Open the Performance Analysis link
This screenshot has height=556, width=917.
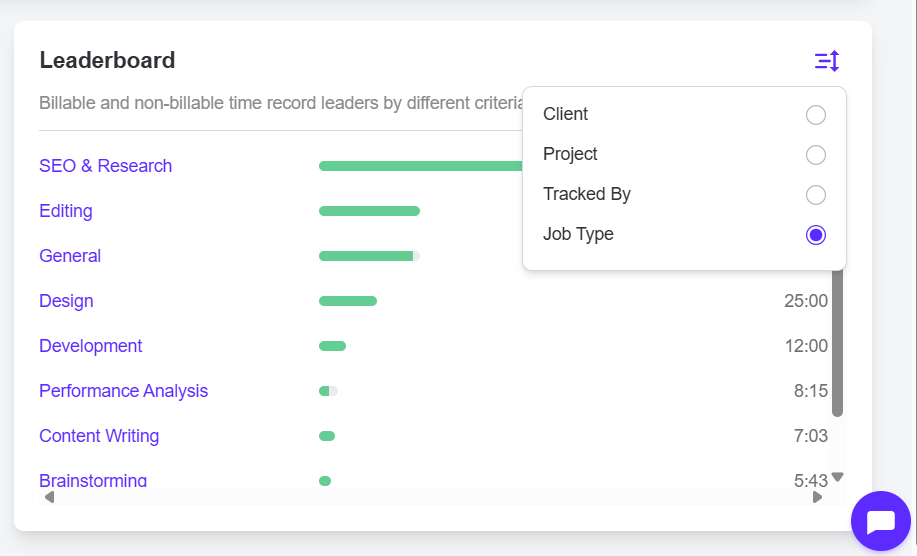(x=123, y=391)
